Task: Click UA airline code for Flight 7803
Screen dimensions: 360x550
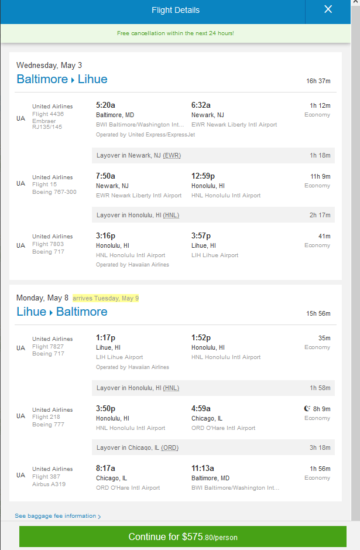Action: point(21,246)
